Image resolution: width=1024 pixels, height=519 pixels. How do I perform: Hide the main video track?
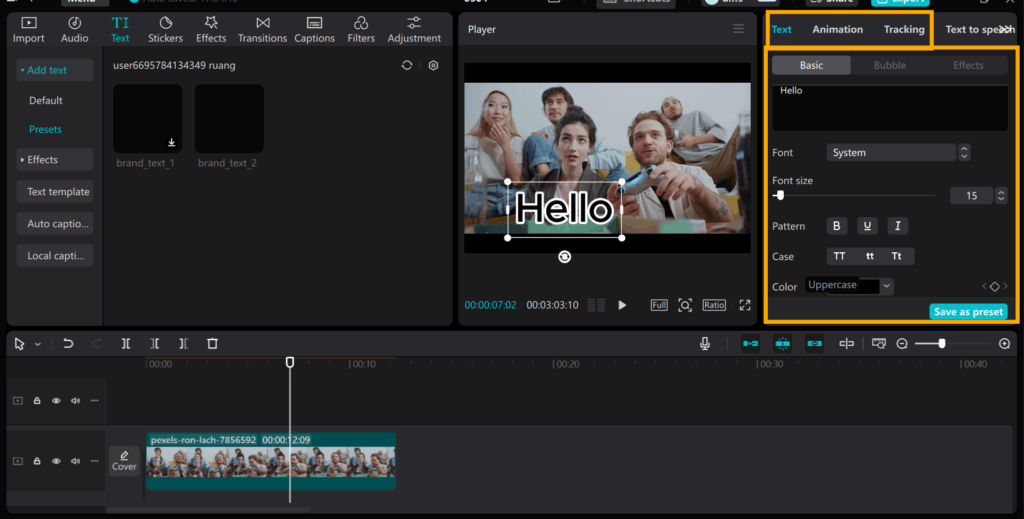coord(56,461)
